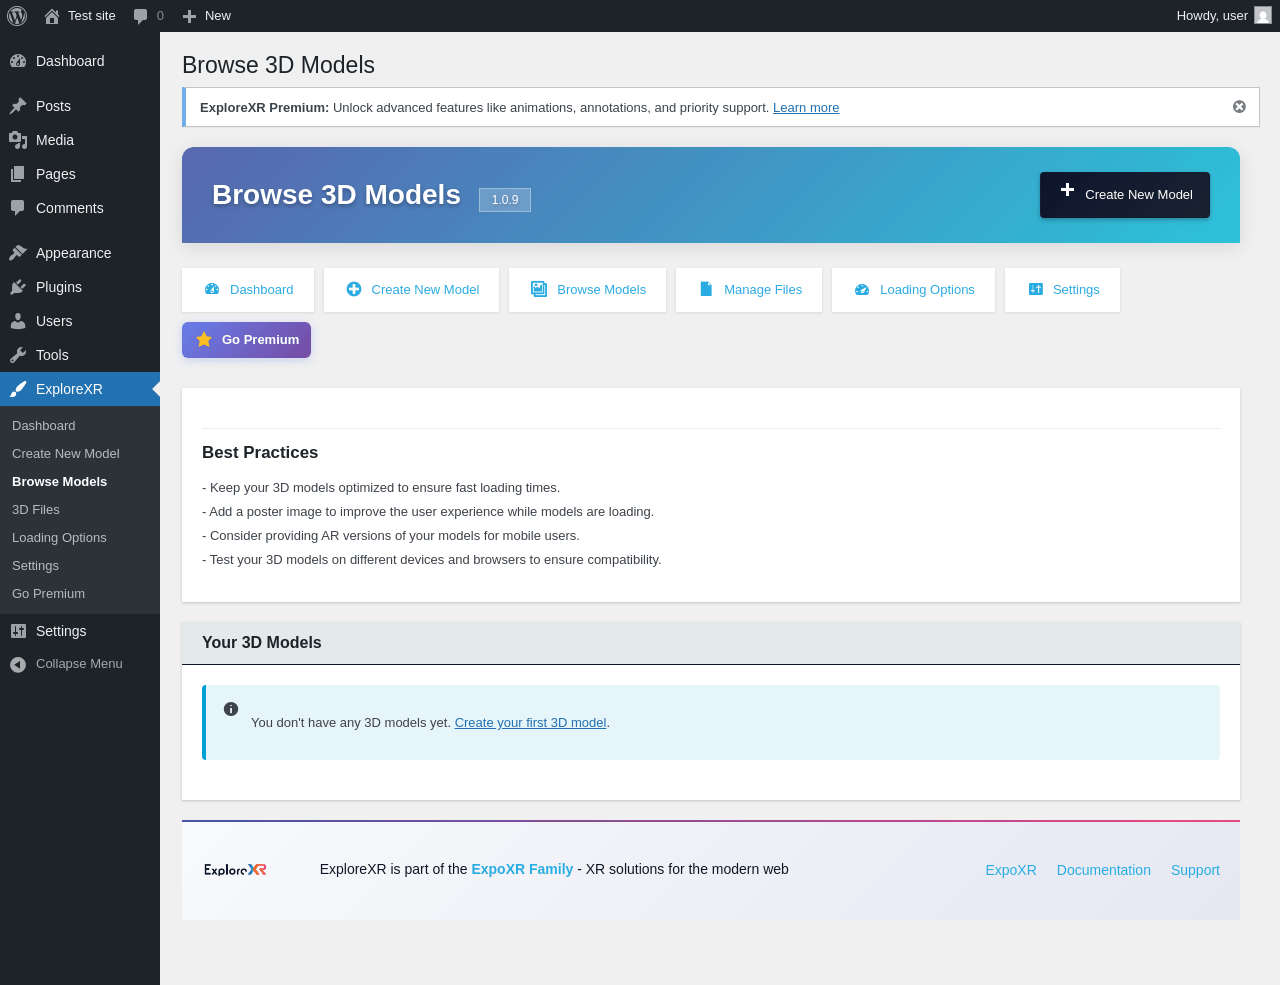The height and width of the screenshot is (985, 1280).
Task: Click the Media library icon
Action: click(18, 140)
